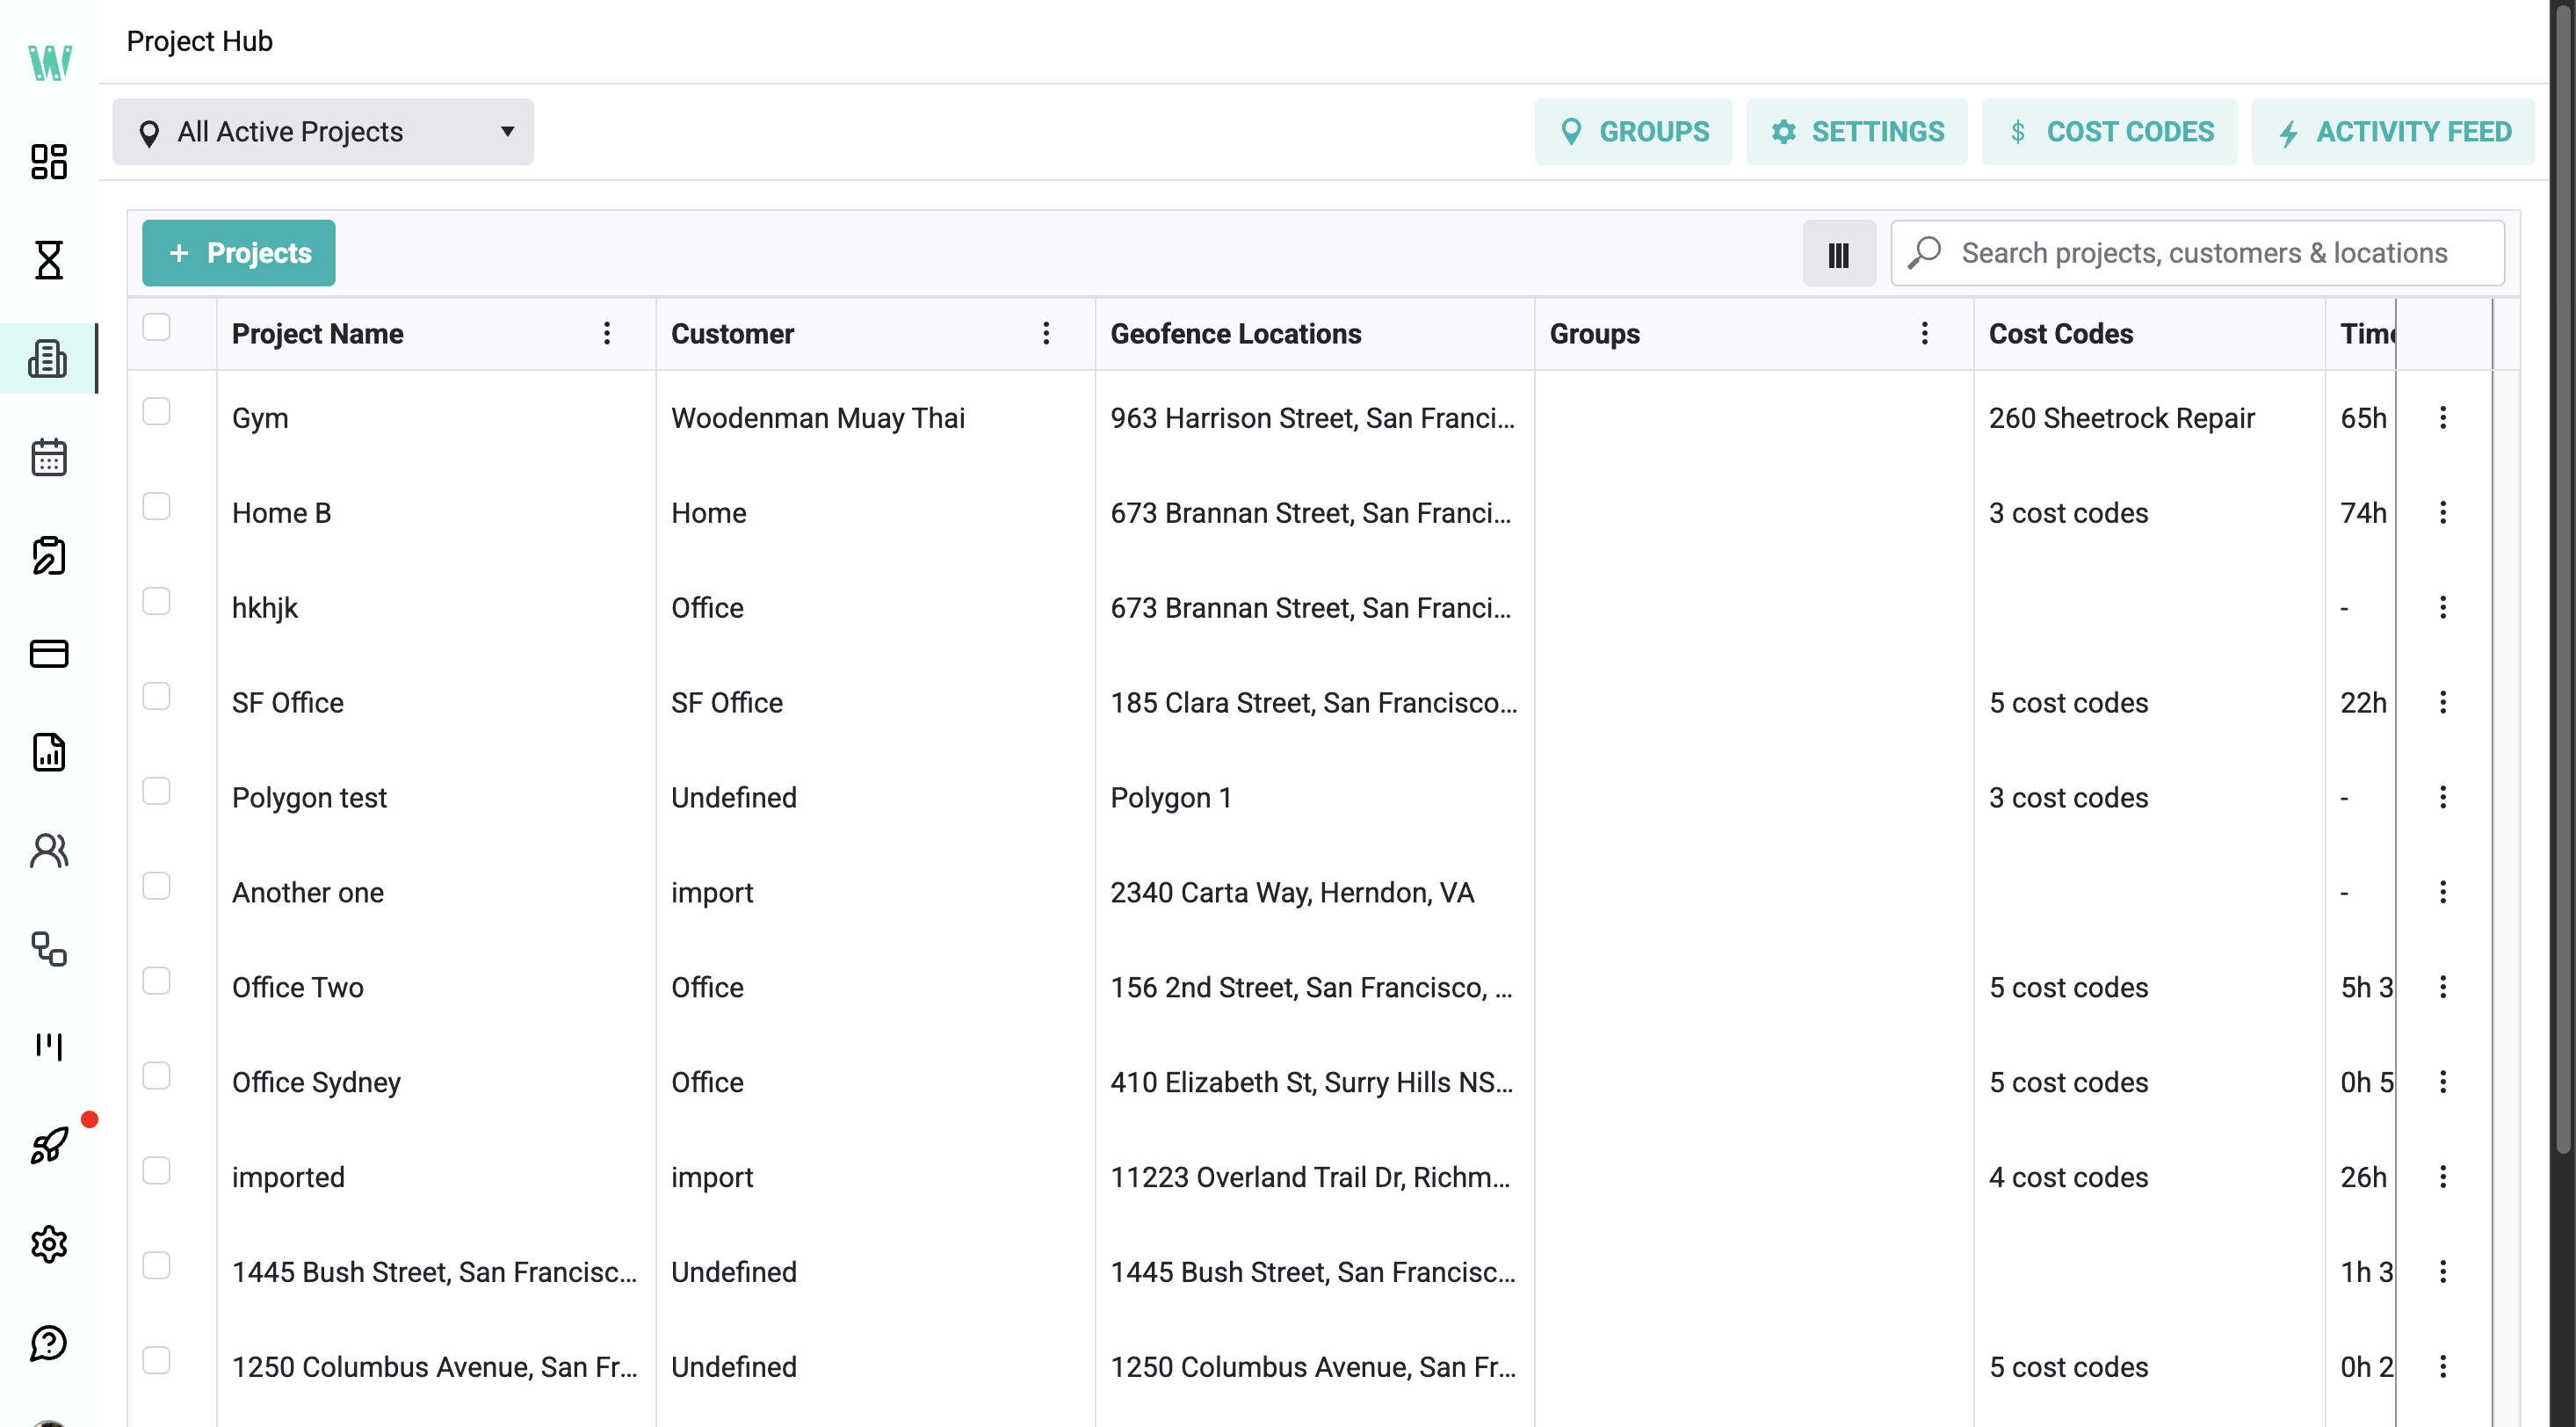Image resolution: width=2576 pixels, height=1427 pixels.
Task: Open Groups column options menu
Action: point(1925,334)
